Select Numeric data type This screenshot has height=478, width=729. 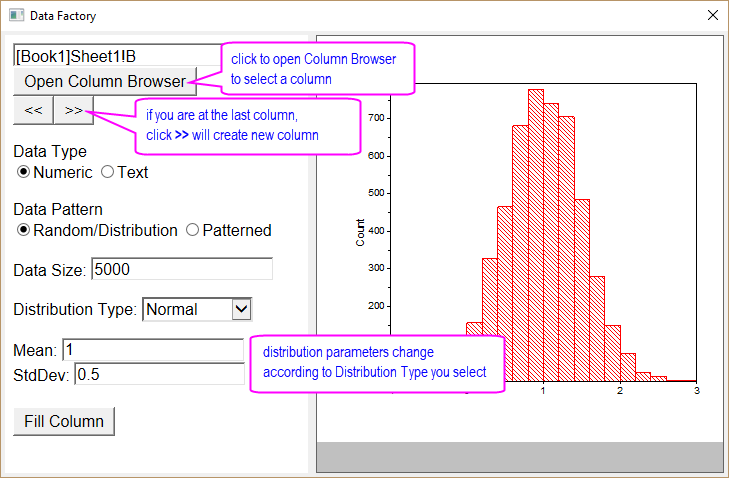coord(54,172)
